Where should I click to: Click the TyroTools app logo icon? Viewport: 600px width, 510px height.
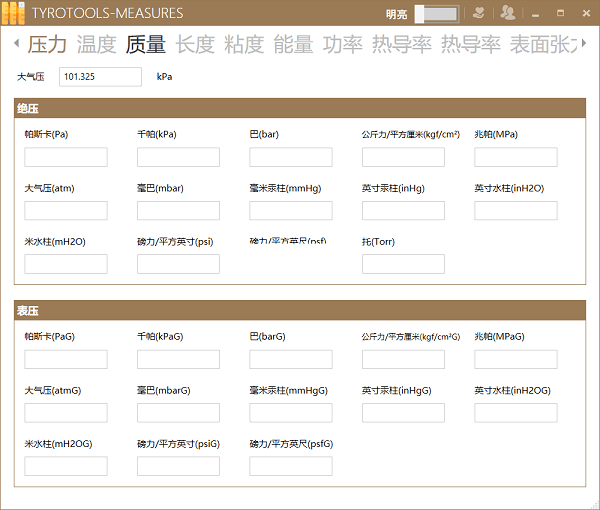coord(12,13)
